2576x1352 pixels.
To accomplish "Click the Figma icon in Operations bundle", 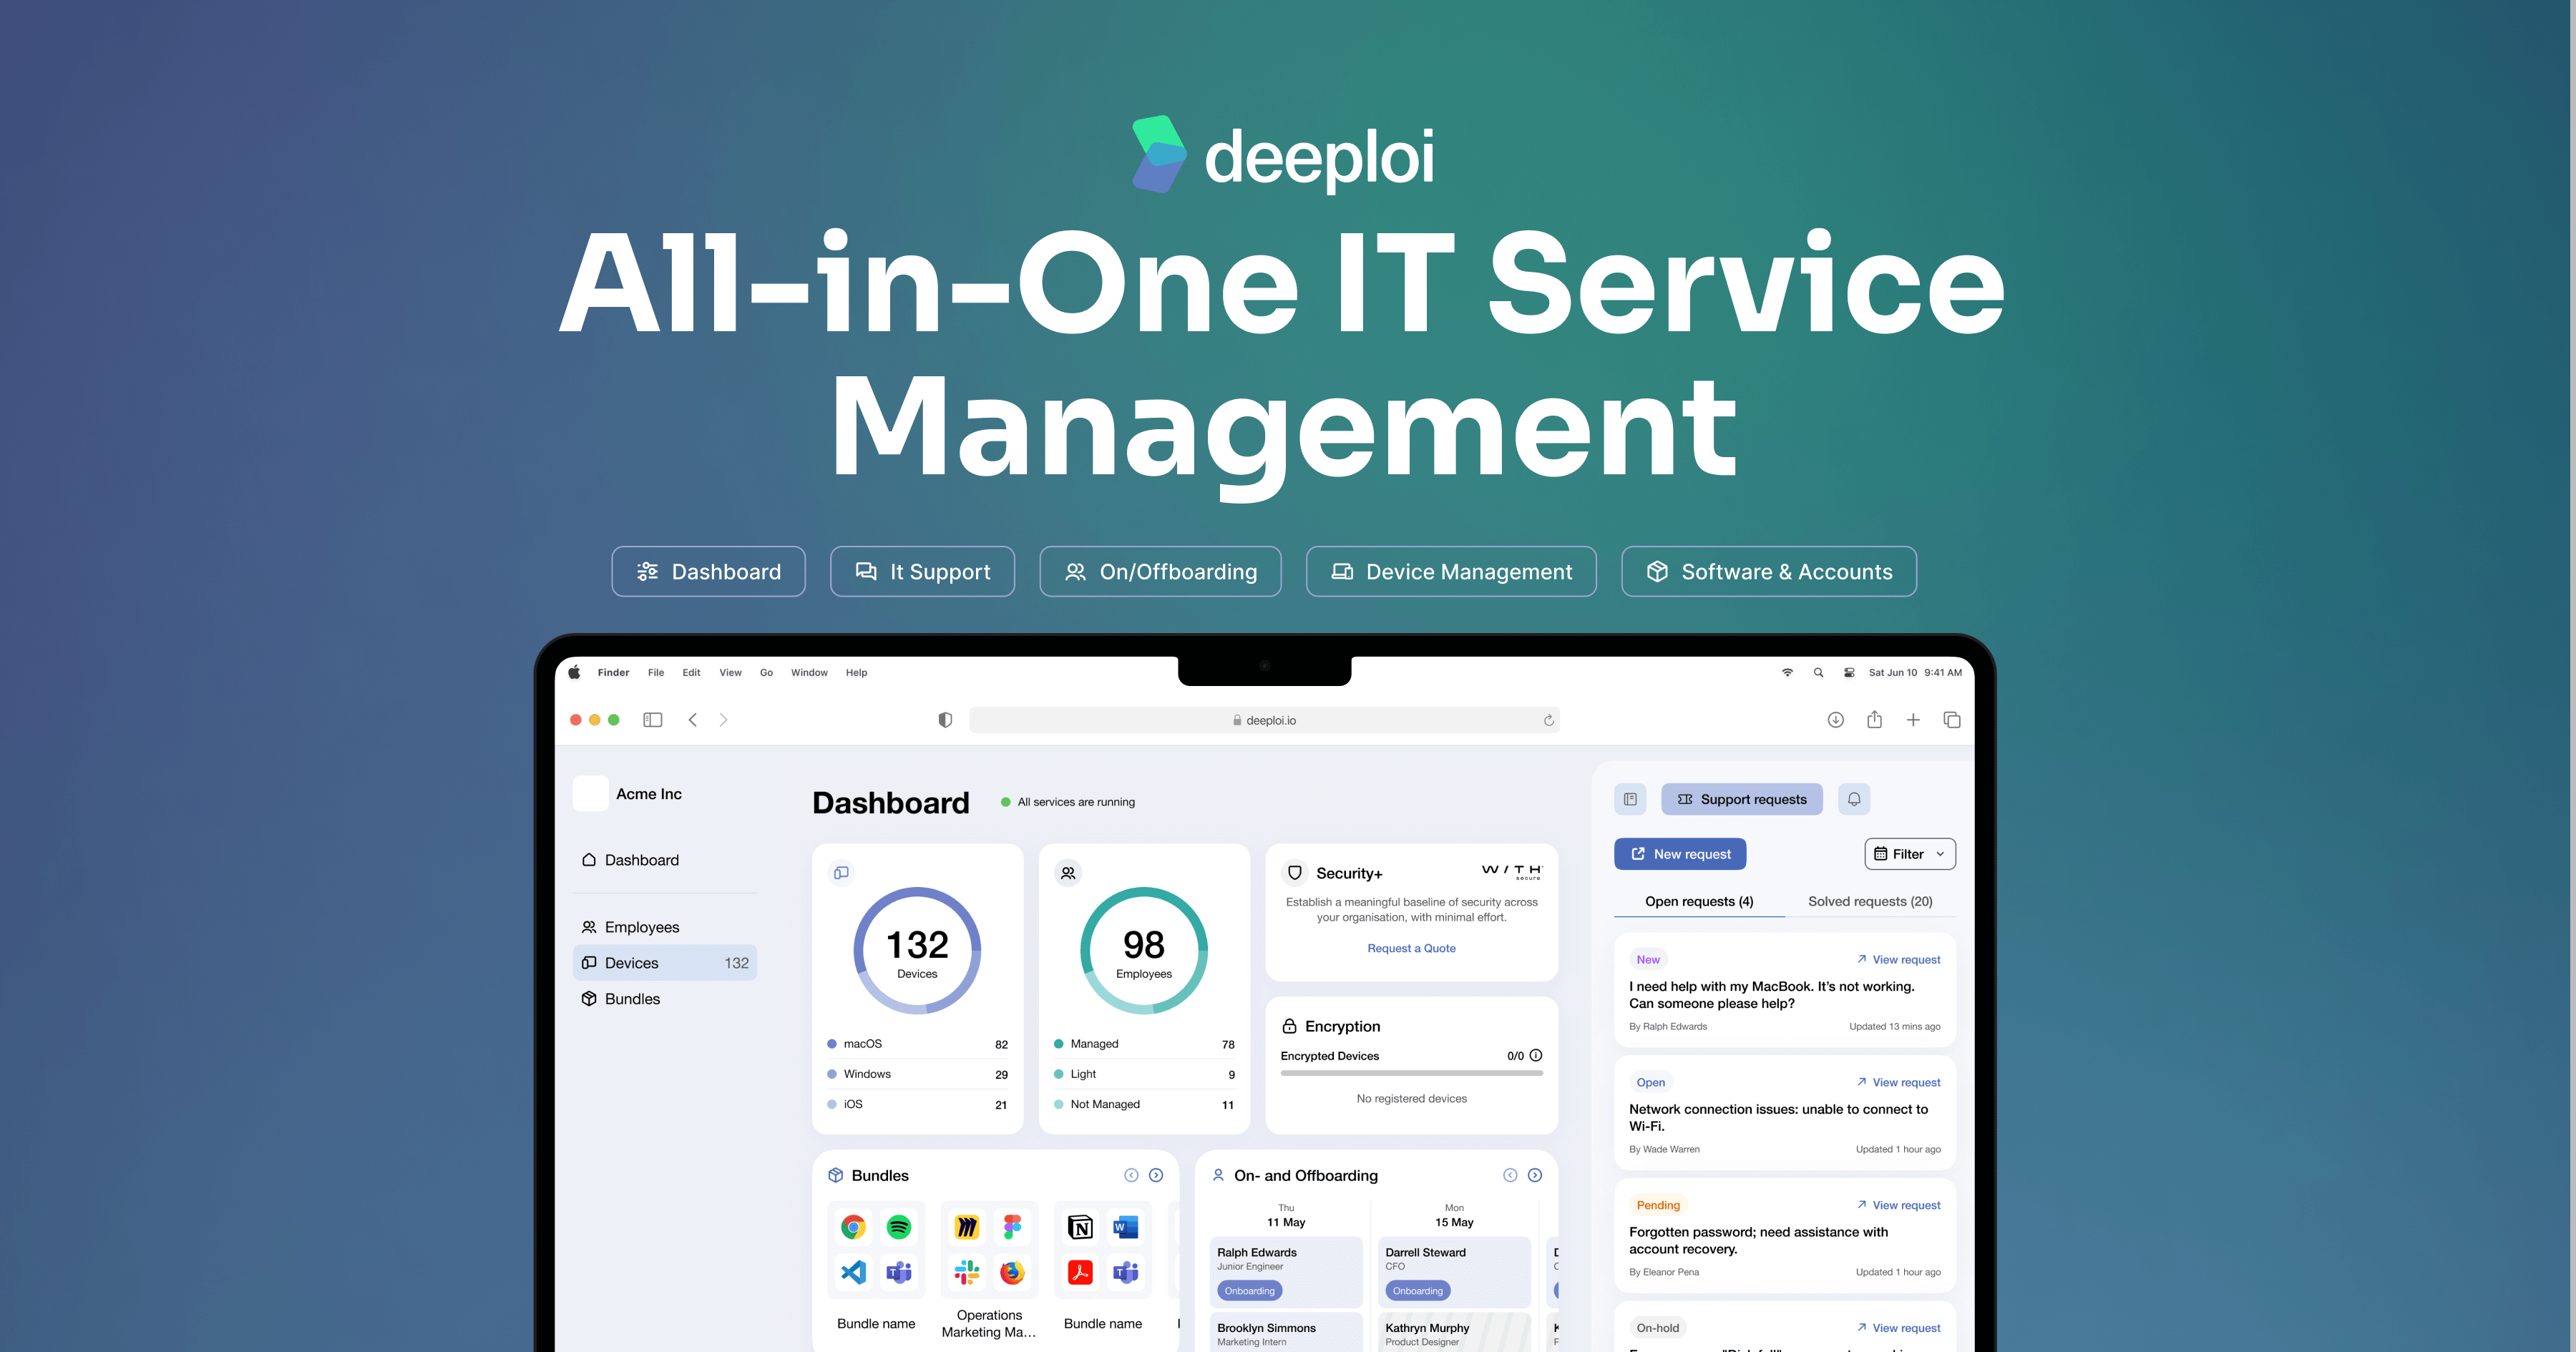I will pyautogui.click(x=1012, y=1227).
